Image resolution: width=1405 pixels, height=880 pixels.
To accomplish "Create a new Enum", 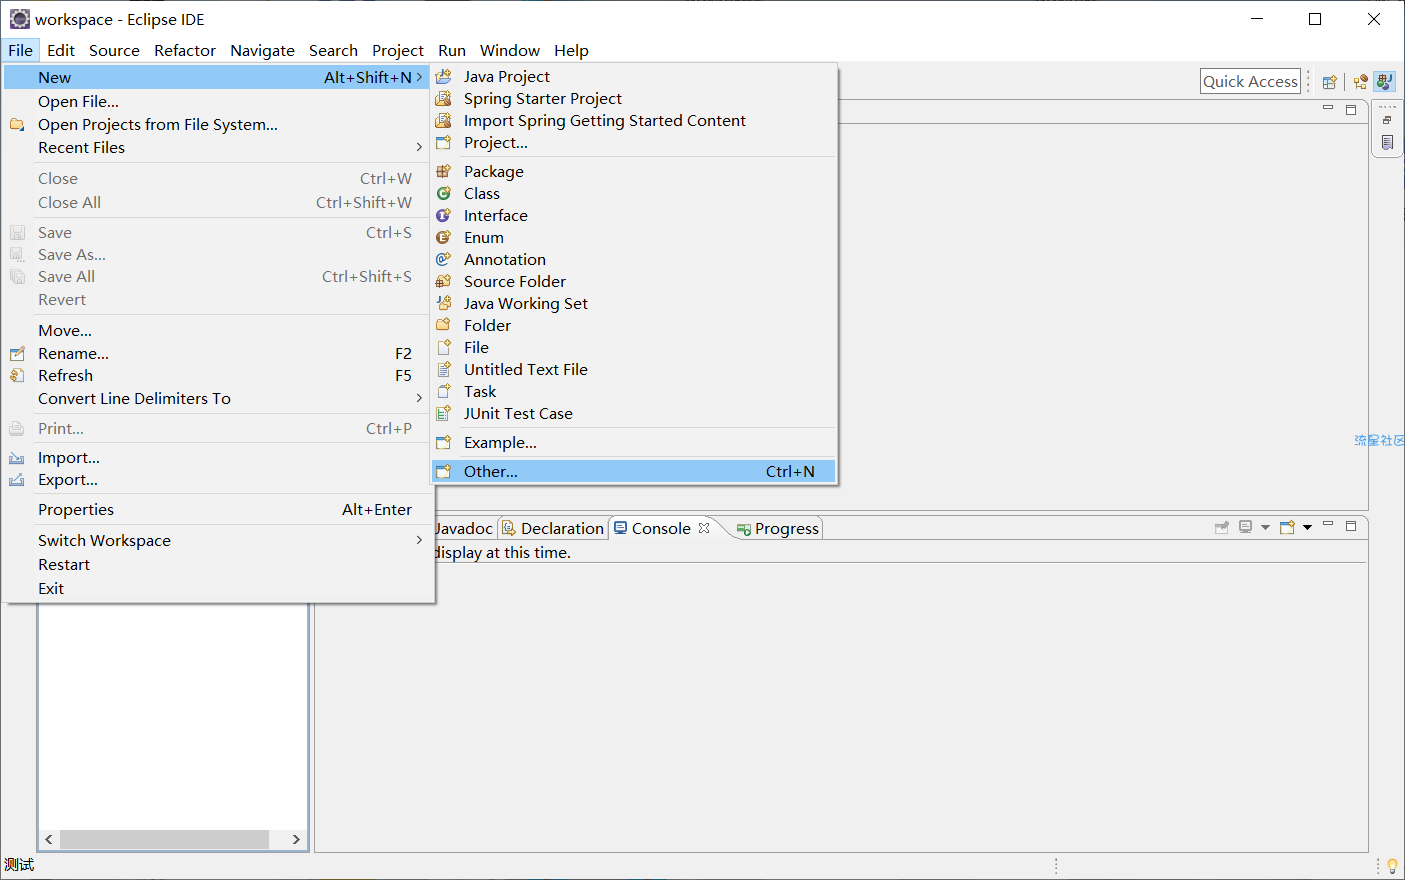I will point(634,237).
